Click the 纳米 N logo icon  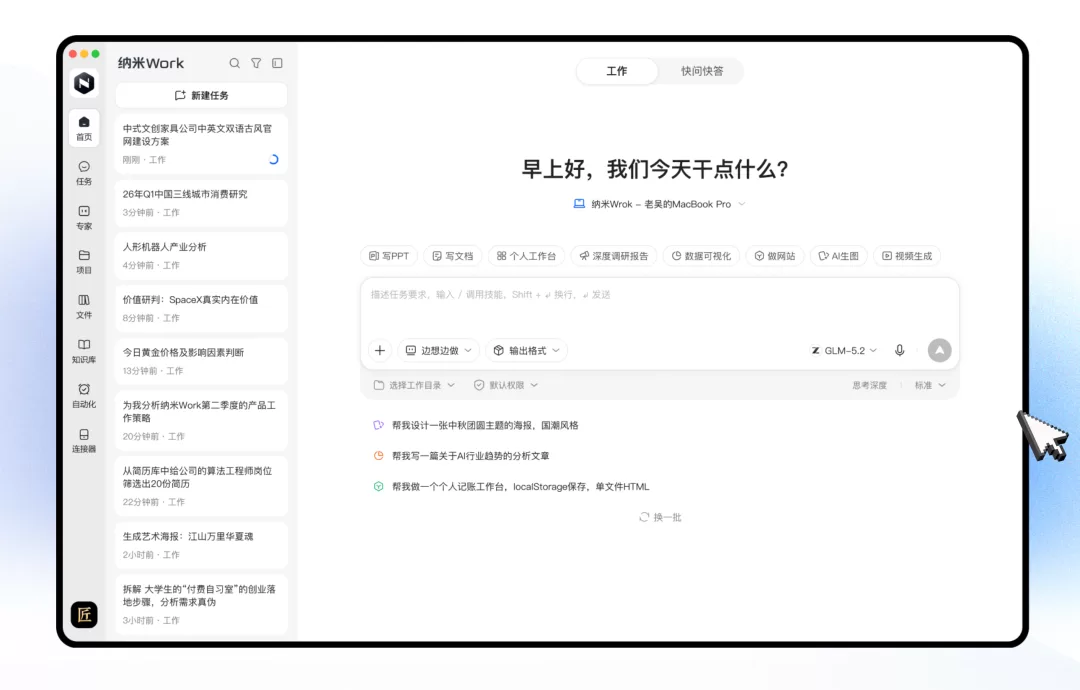tap(84, 83)
